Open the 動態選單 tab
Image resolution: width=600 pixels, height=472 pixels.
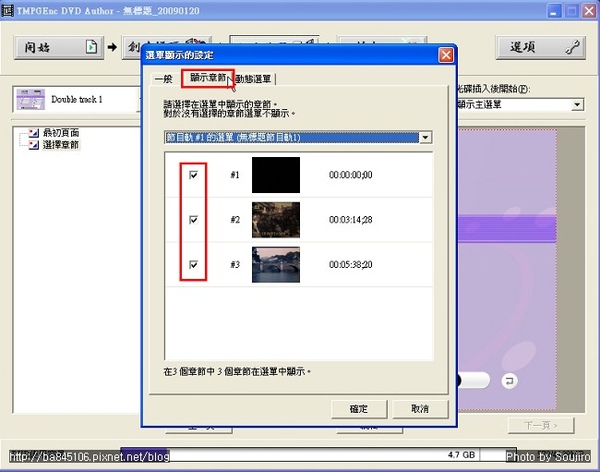point(253,79)
